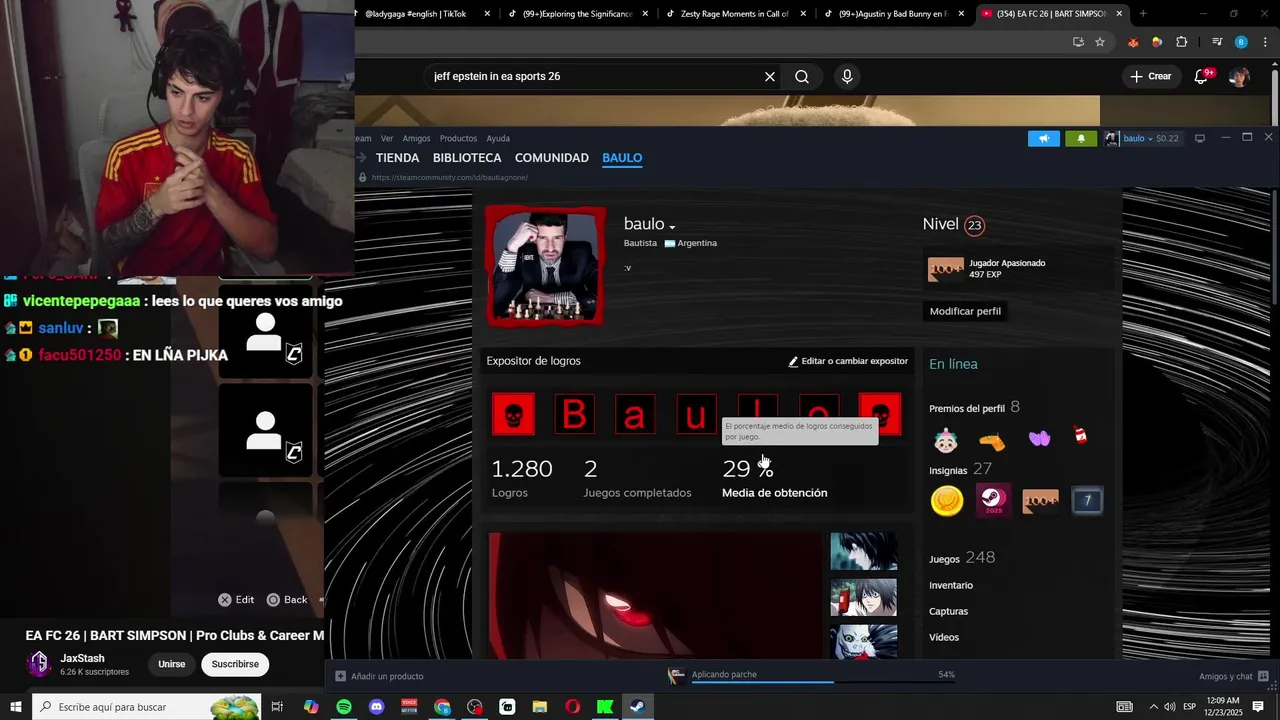Image resolution: width=1280 pixels, height=720 pixels.
Task: Click Steam 2025 badge icon
Action: [x=993, y=500]
